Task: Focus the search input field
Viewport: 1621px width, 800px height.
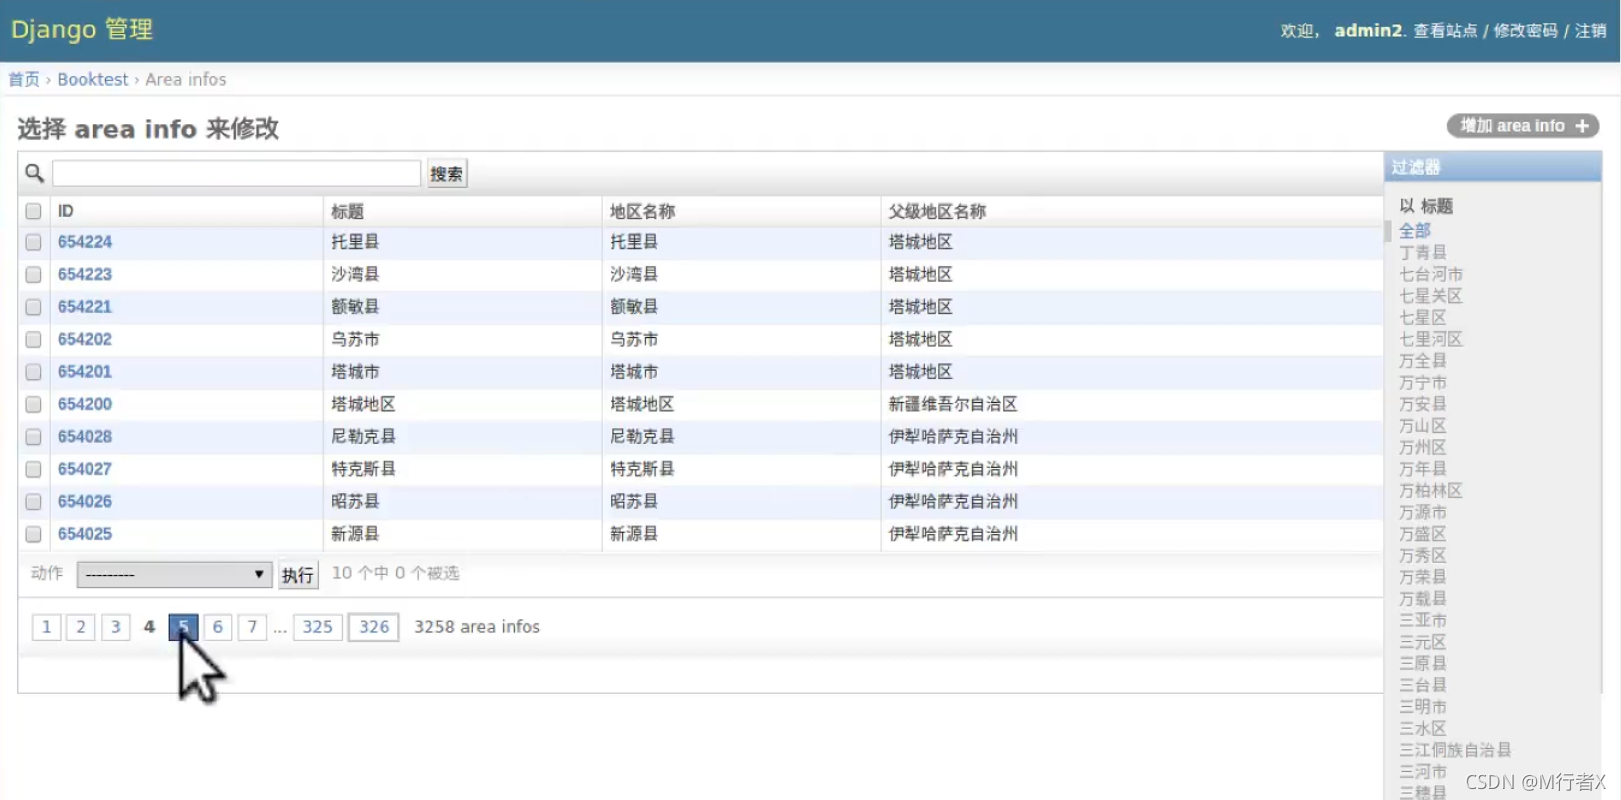Action: (236, 173)
